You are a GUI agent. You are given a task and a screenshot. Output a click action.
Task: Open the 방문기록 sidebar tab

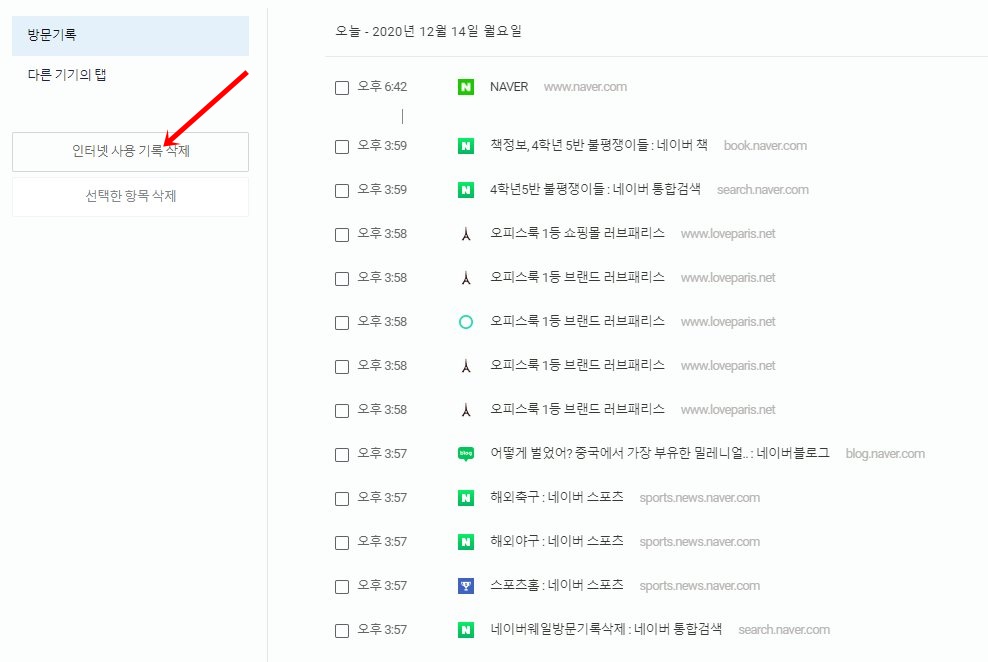pyautogui.click(x=130, y=35)
